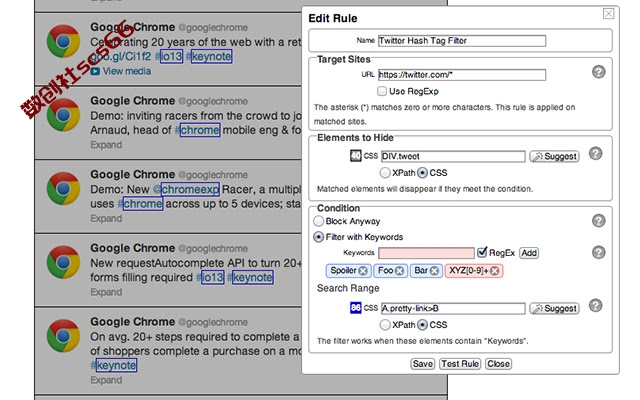Open #keynote hashtag in first tweet
This screenshot has width=640, height=400.
(209, 56)
